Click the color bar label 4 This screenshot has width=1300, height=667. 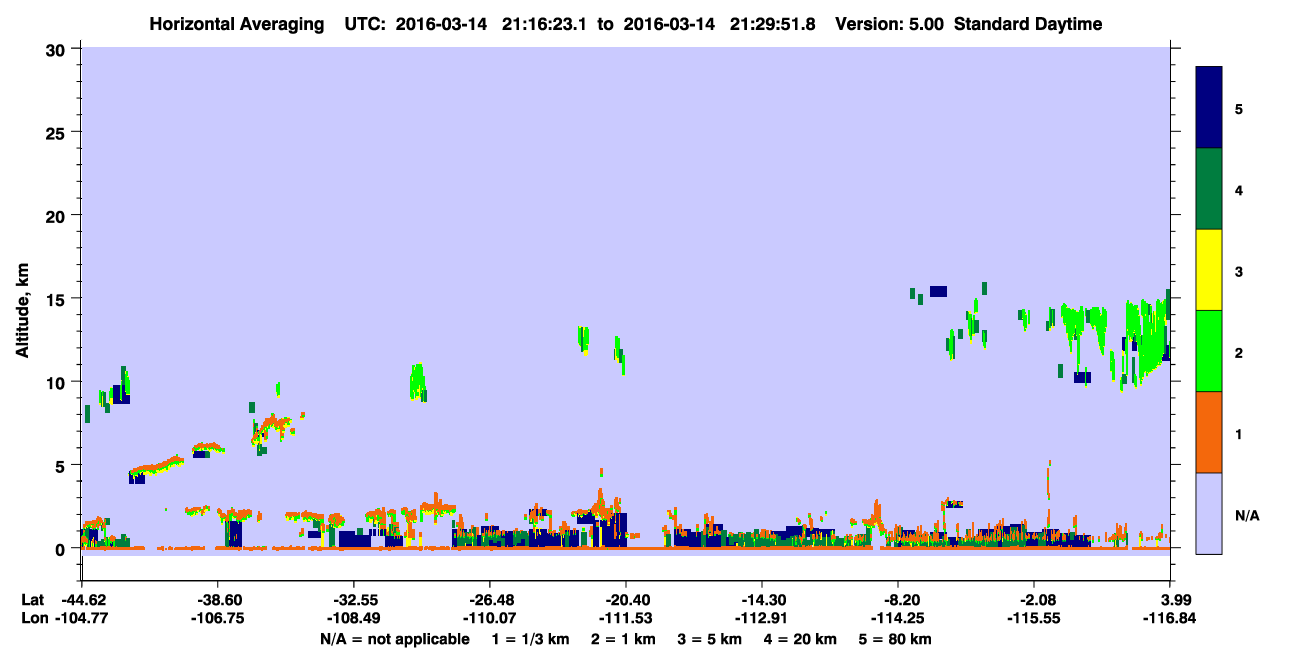(1239, 189)
